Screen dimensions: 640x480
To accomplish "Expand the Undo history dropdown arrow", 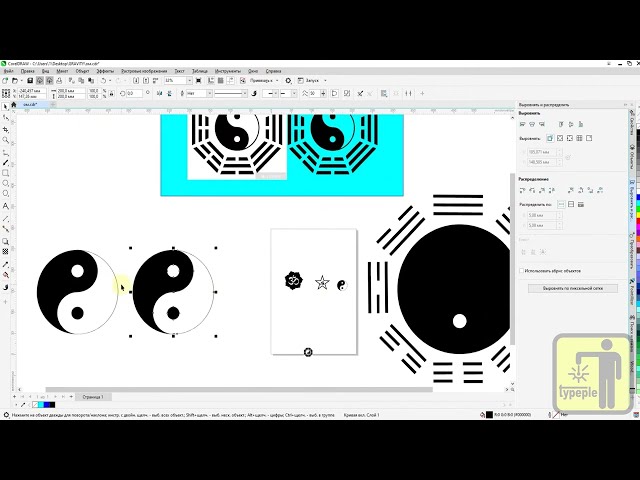I will coord(110,80).
